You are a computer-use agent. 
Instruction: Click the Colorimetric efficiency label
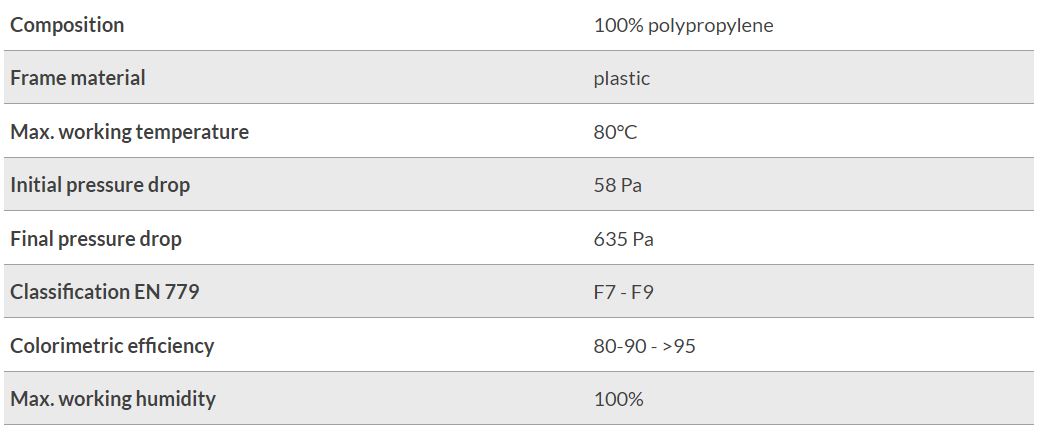pyautogui.click(x=112, y=345)
